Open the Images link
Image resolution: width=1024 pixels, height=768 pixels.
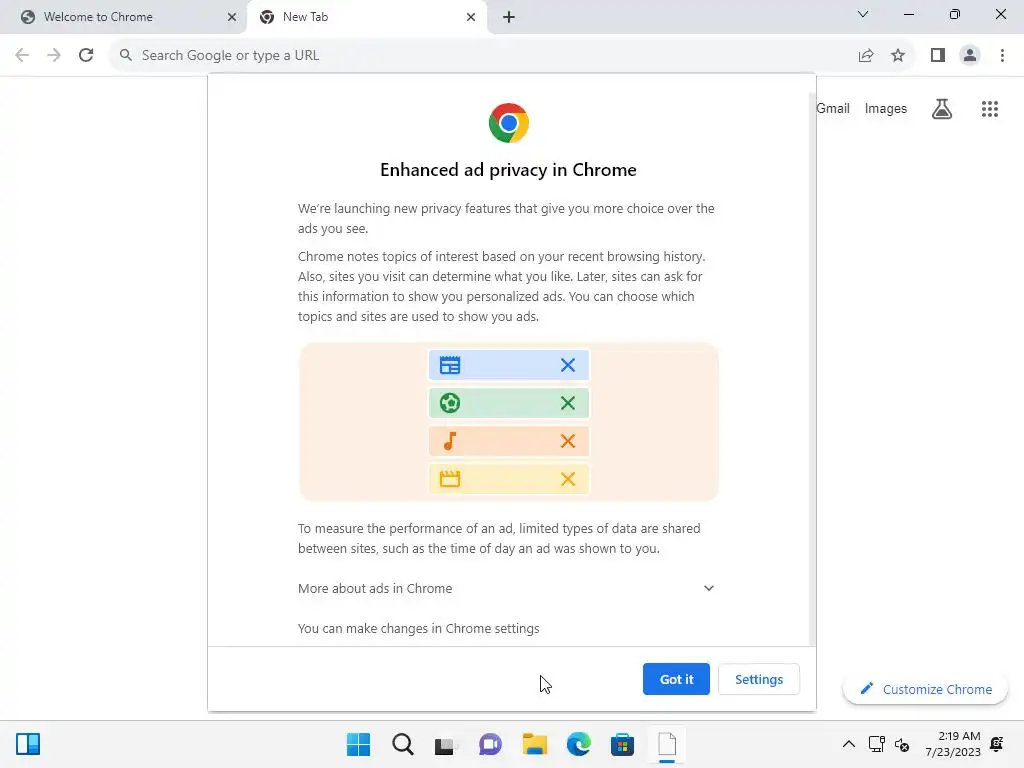tap(886, 108)
